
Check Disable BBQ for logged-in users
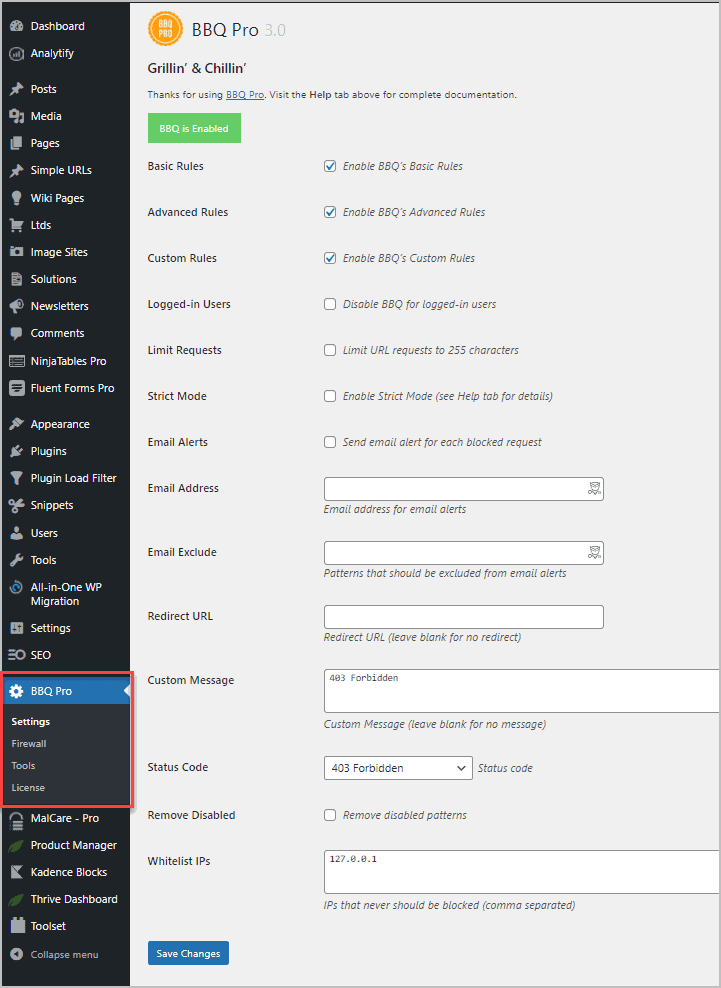point(330,304)
